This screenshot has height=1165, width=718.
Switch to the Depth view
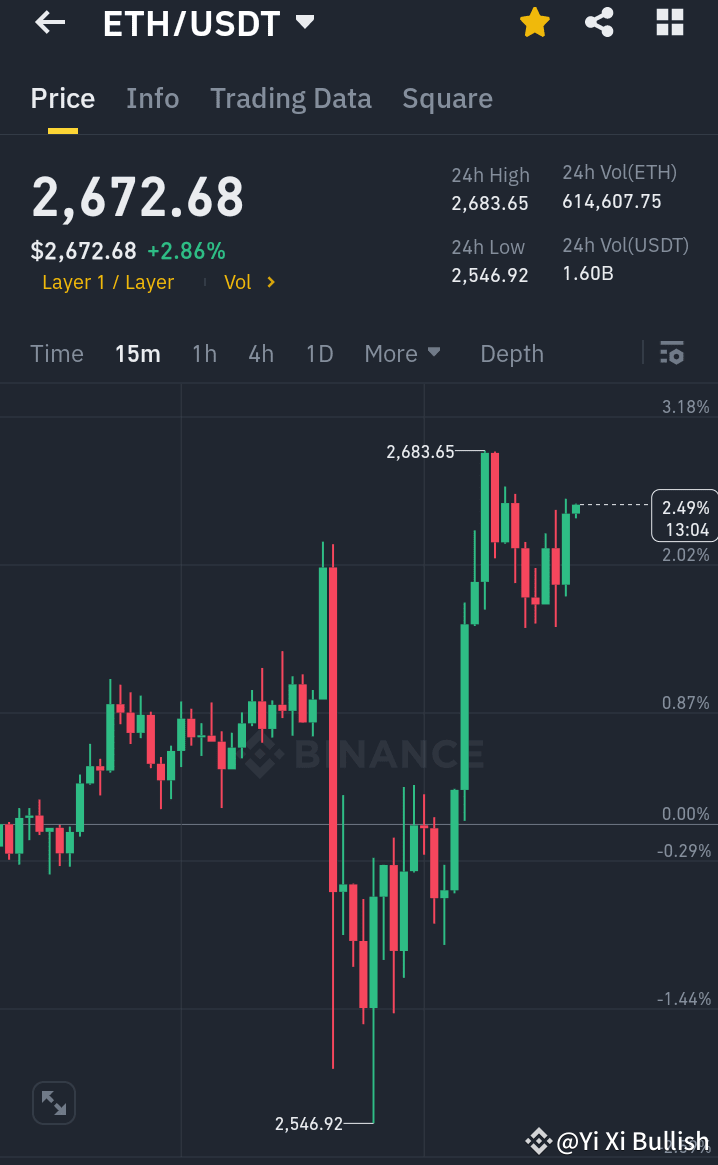(x=511, y=353)
